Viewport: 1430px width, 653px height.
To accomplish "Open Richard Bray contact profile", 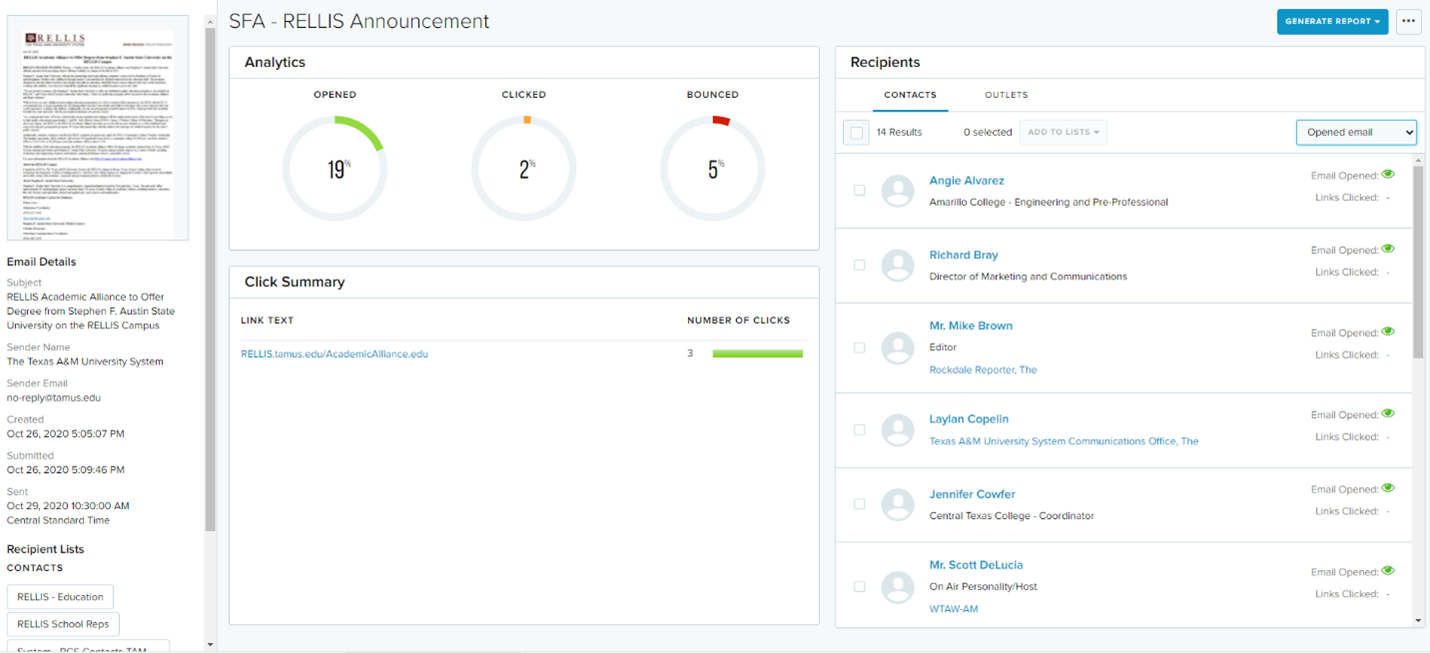I will [963, 255].
